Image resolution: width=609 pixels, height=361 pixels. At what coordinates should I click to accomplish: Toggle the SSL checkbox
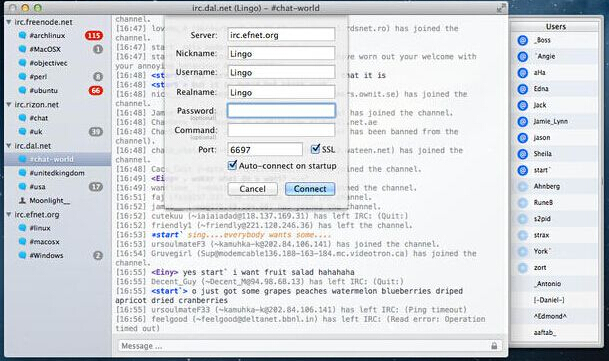click(315, 149)
